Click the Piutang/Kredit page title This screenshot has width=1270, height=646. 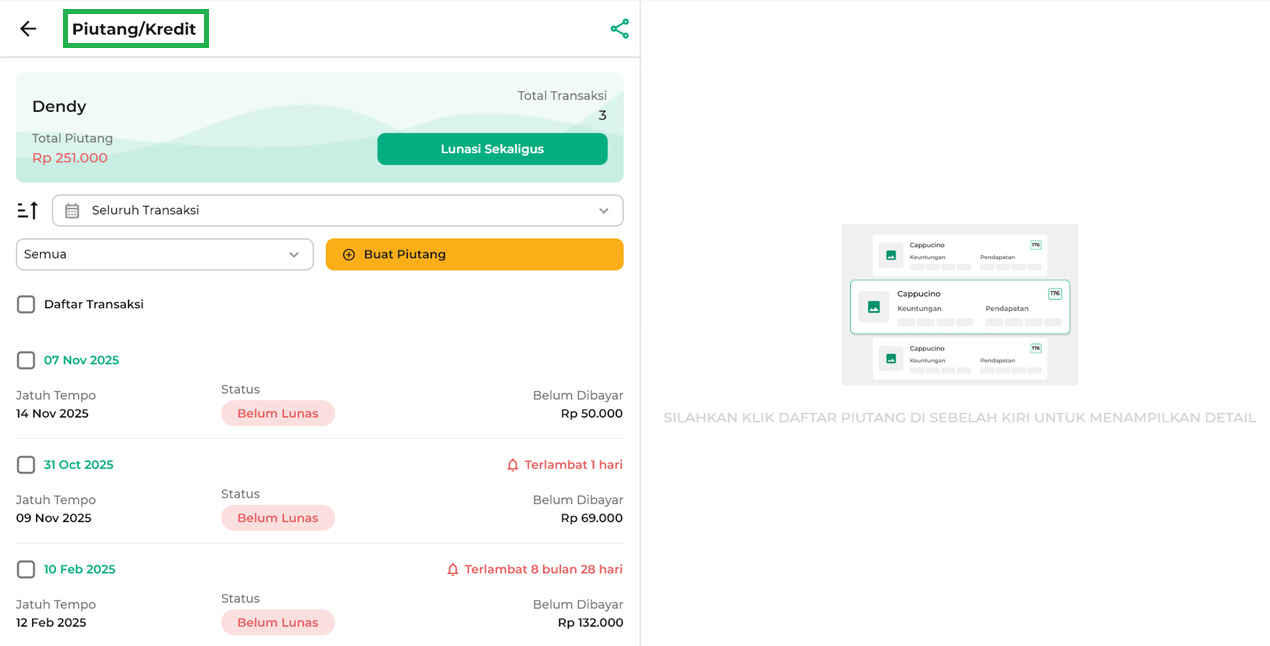tap(135, 29)
